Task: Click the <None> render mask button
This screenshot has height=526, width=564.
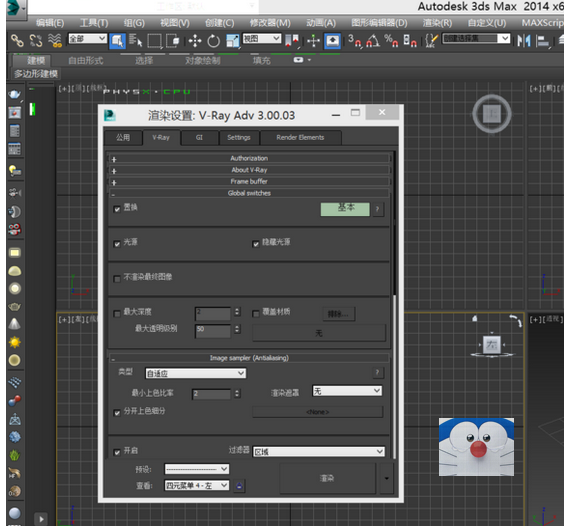Action: [318, 412]
